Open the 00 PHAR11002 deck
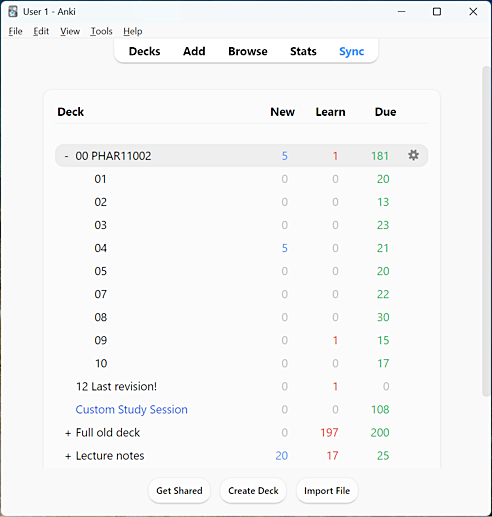 [113, 156]
